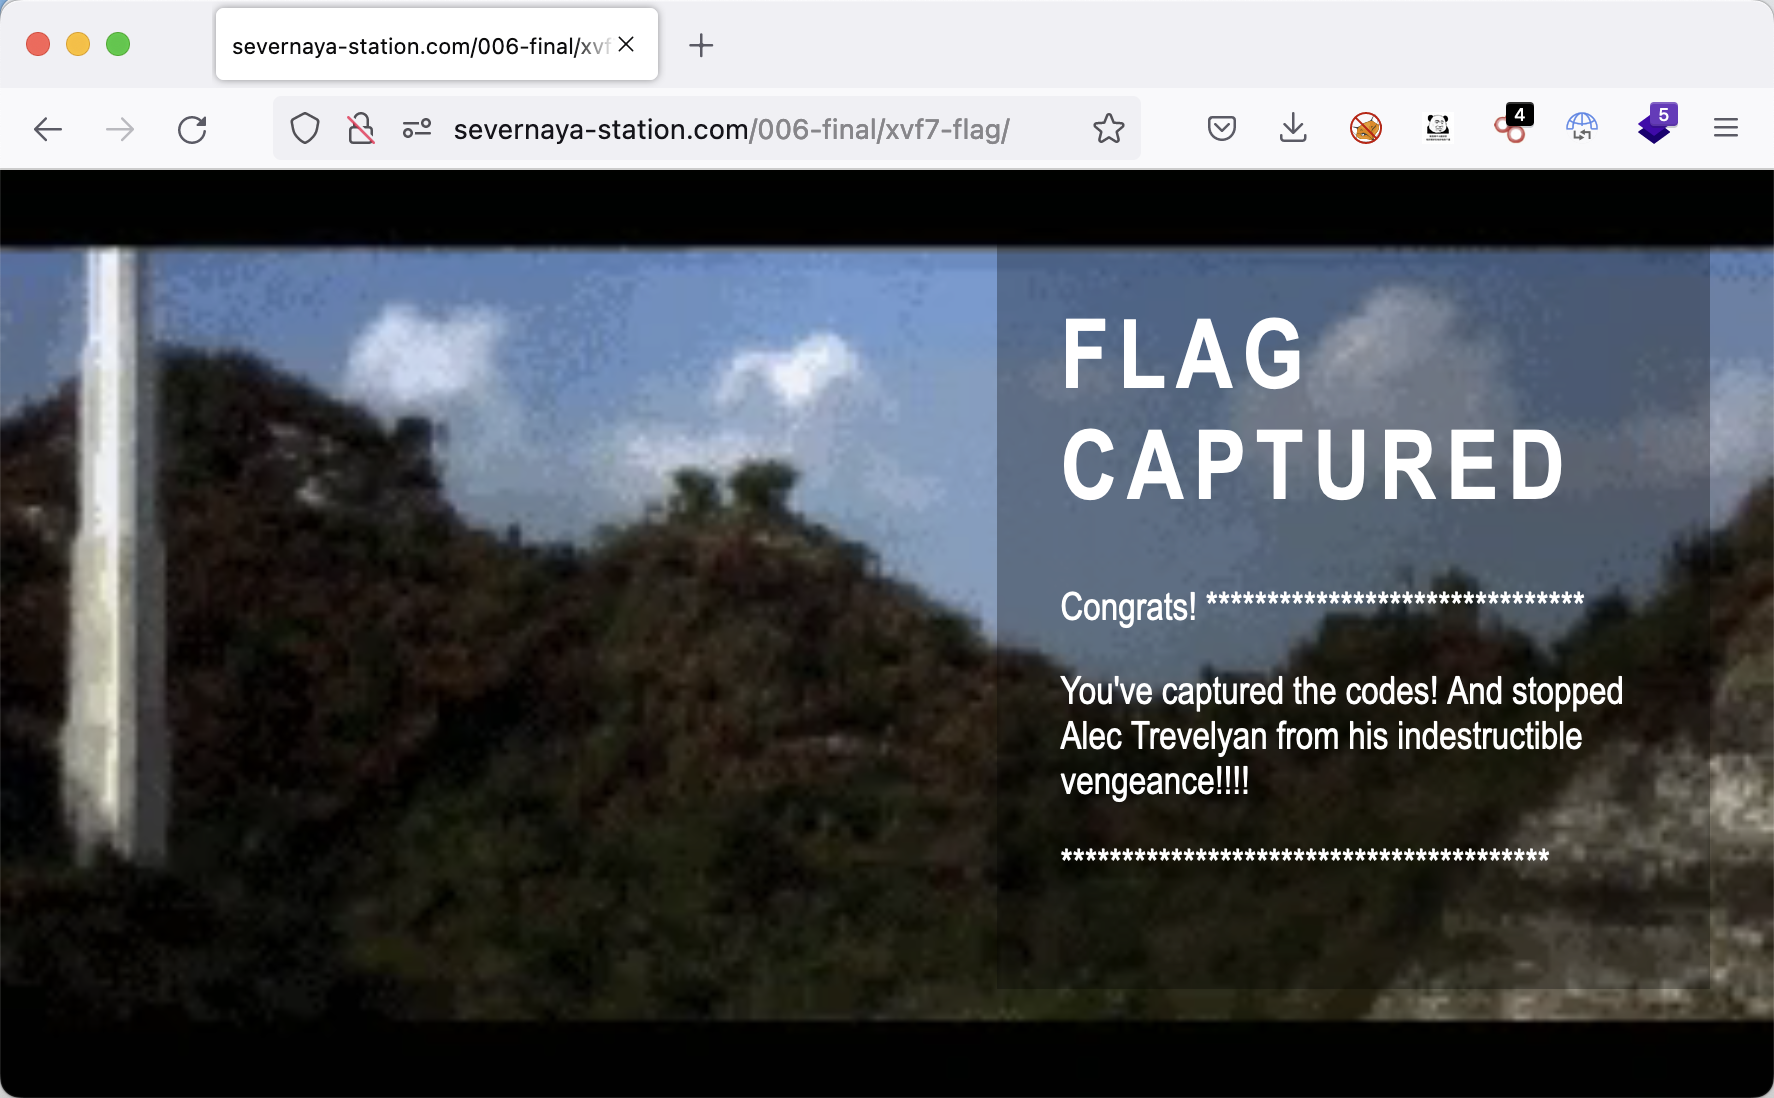The width and height of the screenshot is (1774, 1098).
Task: Open the red circles extension with badge 4
Action: (1510, 128)
